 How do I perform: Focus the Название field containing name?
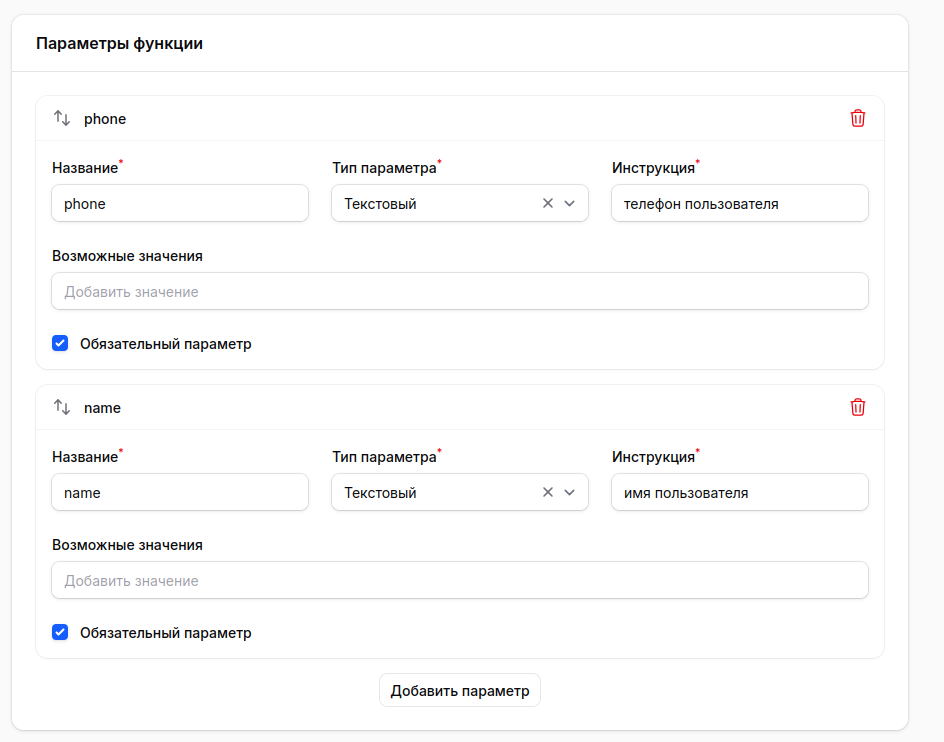180,493
